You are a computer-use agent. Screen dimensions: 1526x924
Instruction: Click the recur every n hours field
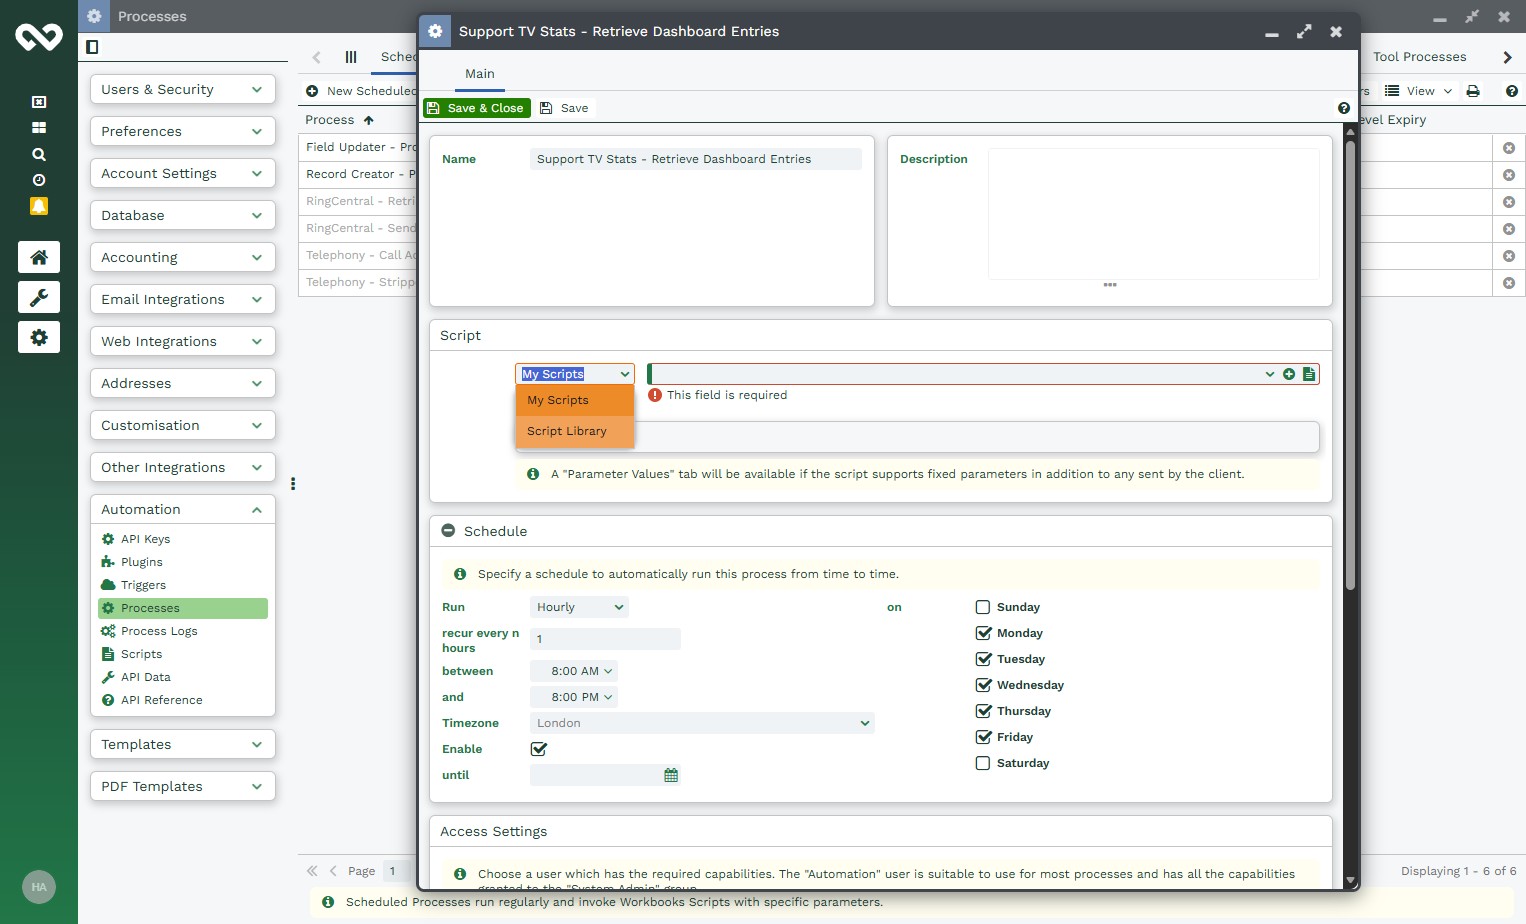tap(605, 639)
